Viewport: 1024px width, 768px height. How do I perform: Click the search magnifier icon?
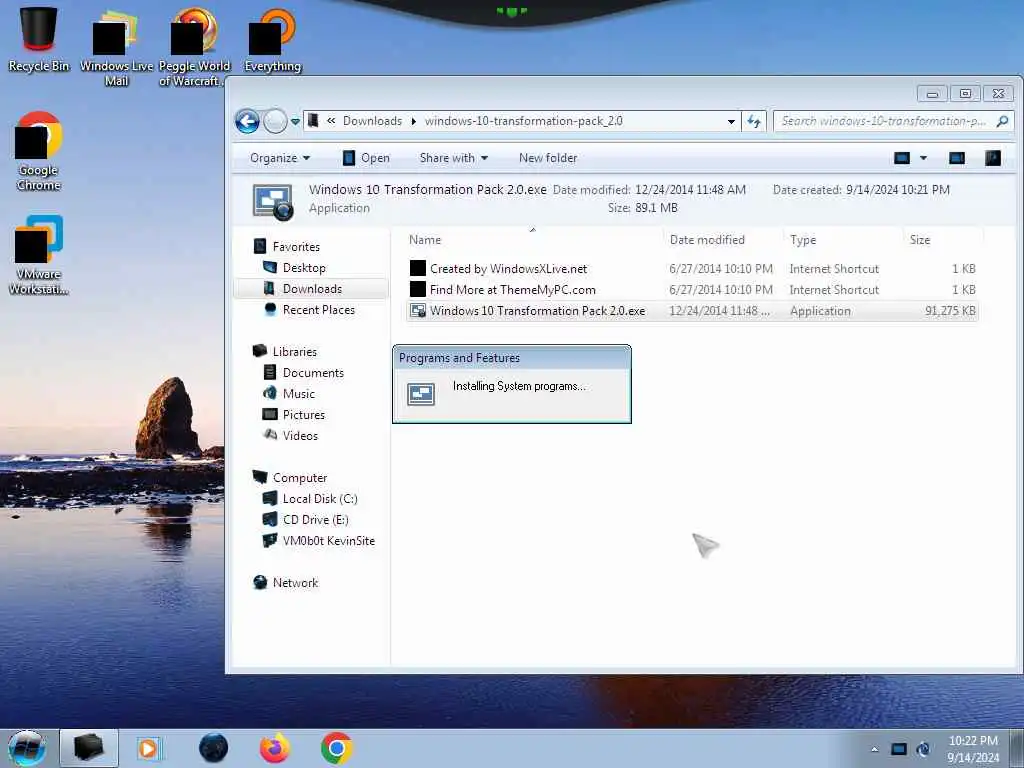tap(1002, 121)
